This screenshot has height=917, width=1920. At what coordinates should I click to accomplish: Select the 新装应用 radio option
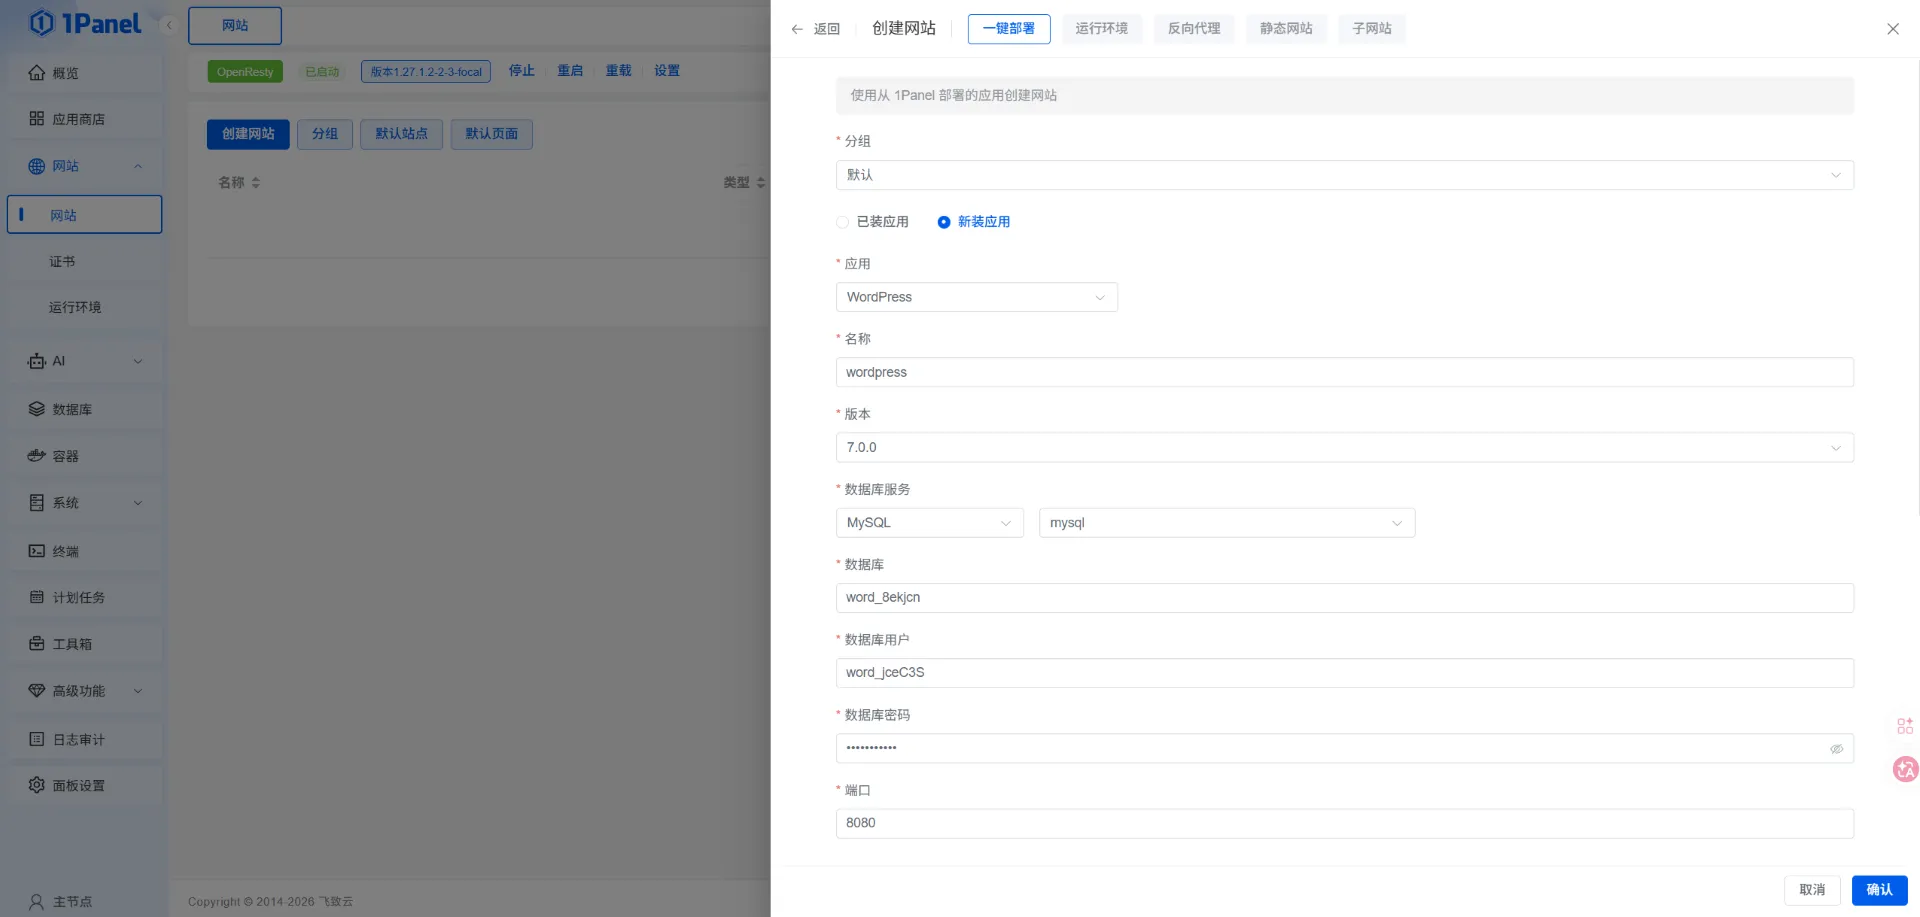974,222
